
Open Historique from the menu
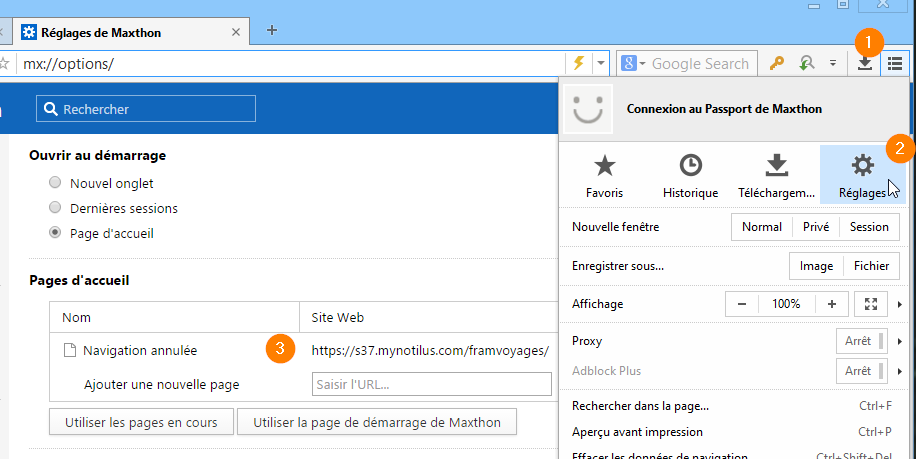691,175
